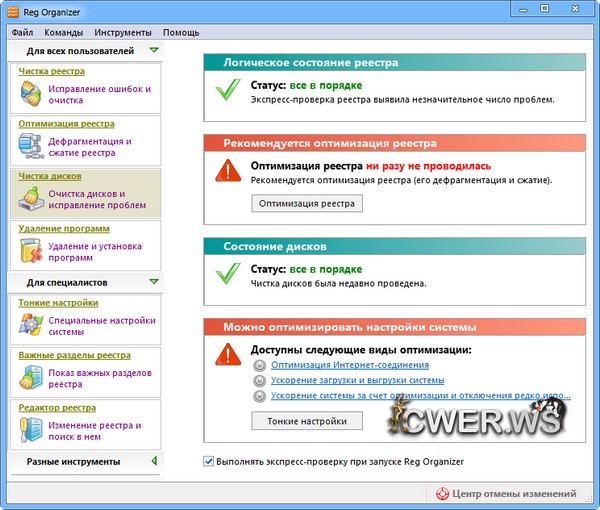Image resolution: width=600 pixels, height=510 pixels.
Task: Click the fine tweaks settings icon
Action: (31, 326)
